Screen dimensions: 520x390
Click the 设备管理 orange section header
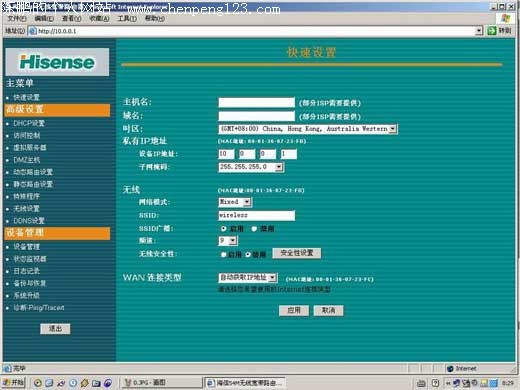[57, 233]
